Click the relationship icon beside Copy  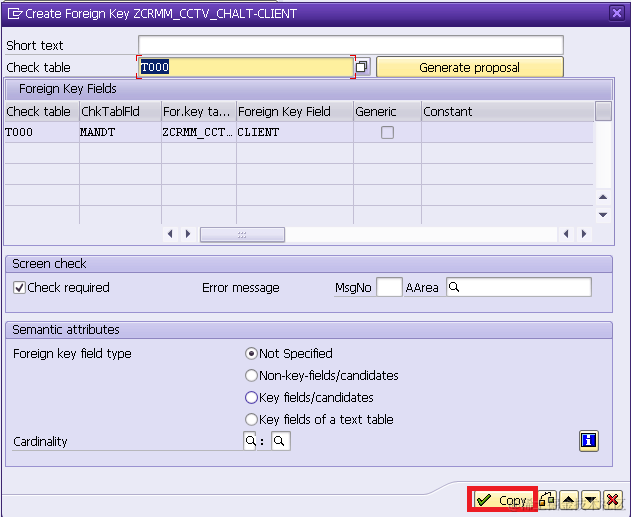(x=547, y=500)
